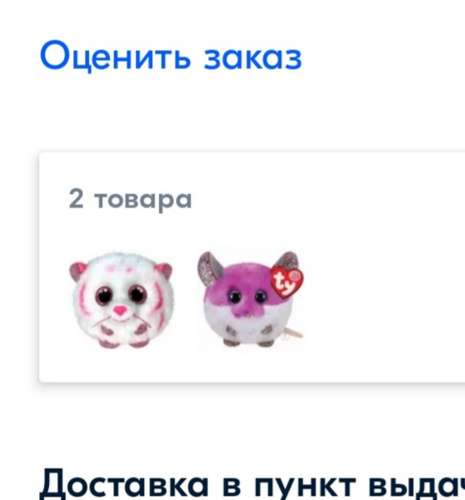The width and height of the screenshot is (465, 500).
Task: Click the Доставка в пункт выдачи heading
Action: pos(252,483)
